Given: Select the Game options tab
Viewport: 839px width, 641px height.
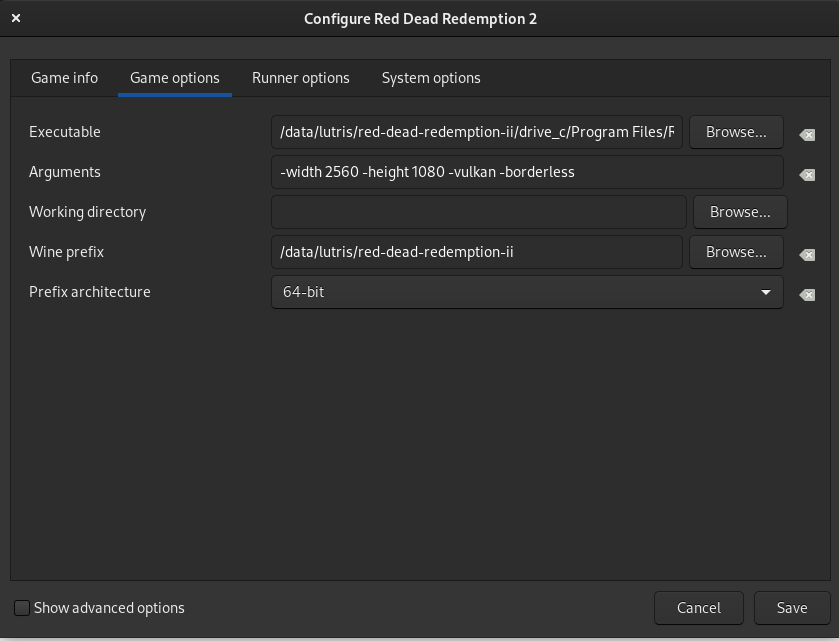Looking at the screenshot, I should pyautogui.click(x=174, y=78).
